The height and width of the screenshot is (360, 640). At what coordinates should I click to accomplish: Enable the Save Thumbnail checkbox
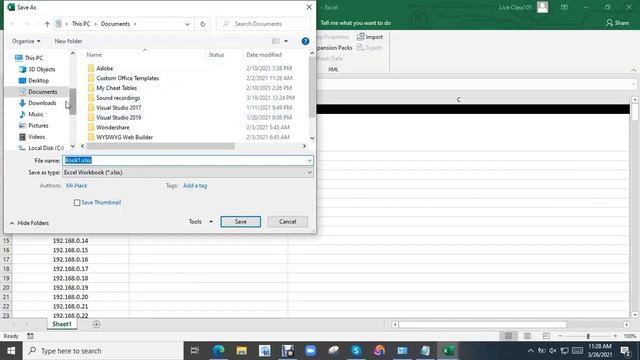click(x=77, y=202)
